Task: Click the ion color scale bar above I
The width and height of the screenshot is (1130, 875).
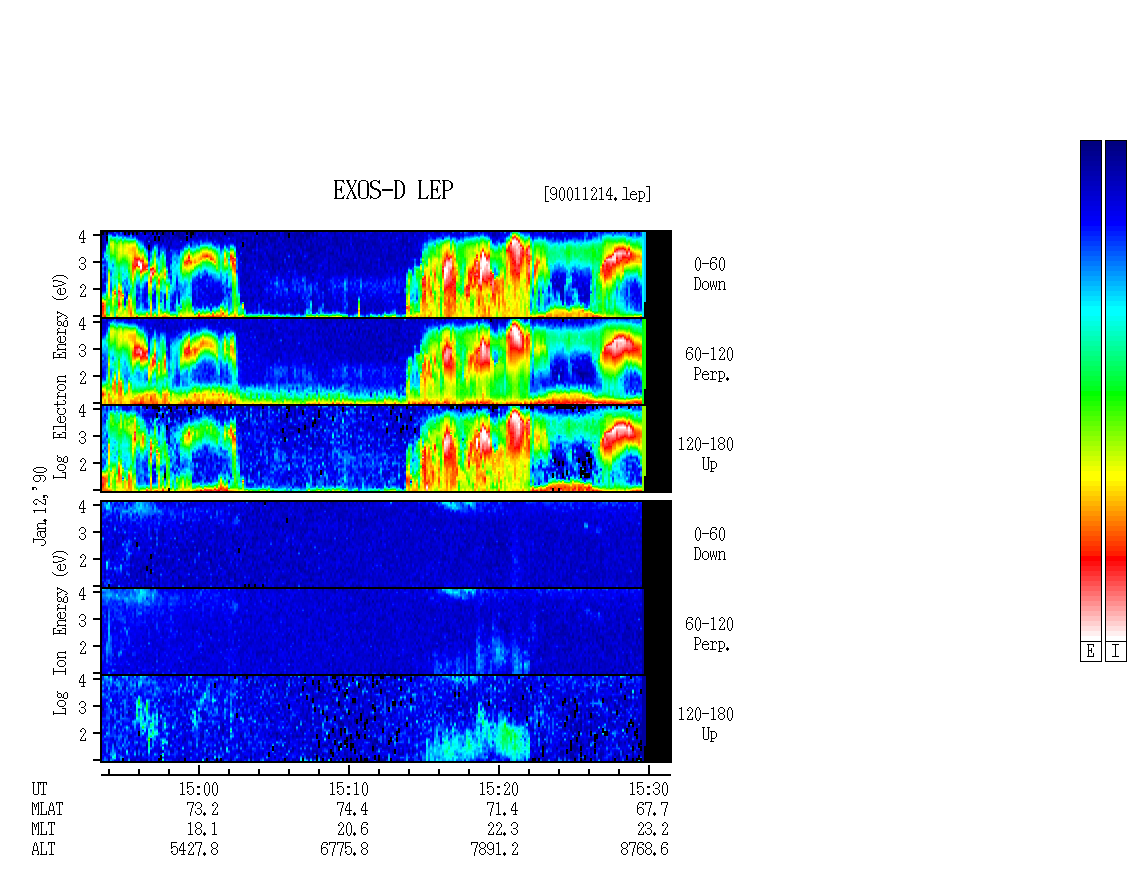Action: pos(1116,390)
